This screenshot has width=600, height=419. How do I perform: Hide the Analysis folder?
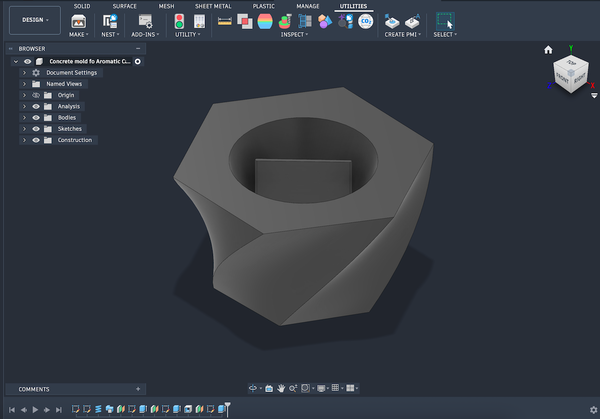(x=36, y=106)
